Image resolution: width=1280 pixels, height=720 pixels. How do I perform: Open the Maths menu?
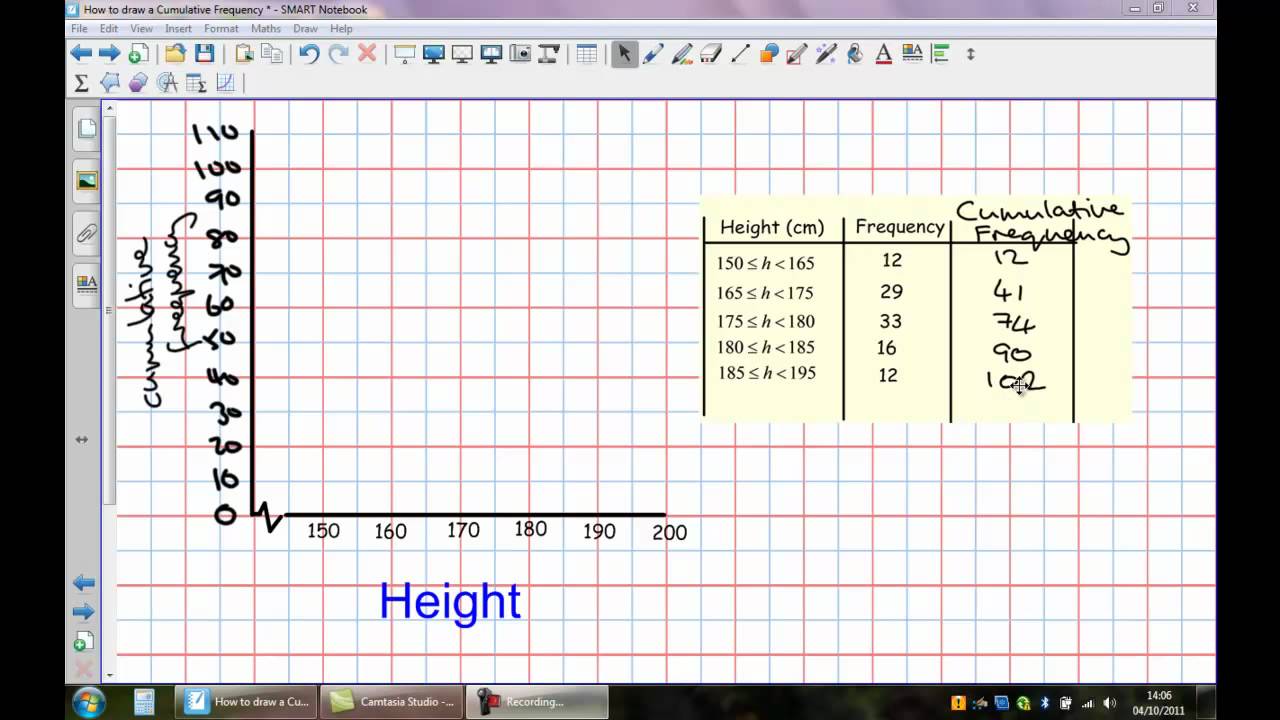pos(266,29)
